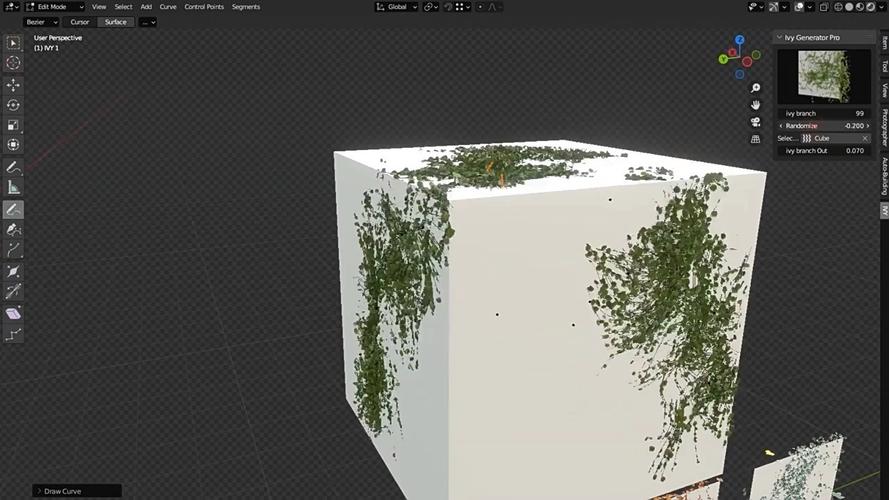Viewport: 889px width, 500px height.
Task: Toggle viewport overlays
Action: point(799,7)
